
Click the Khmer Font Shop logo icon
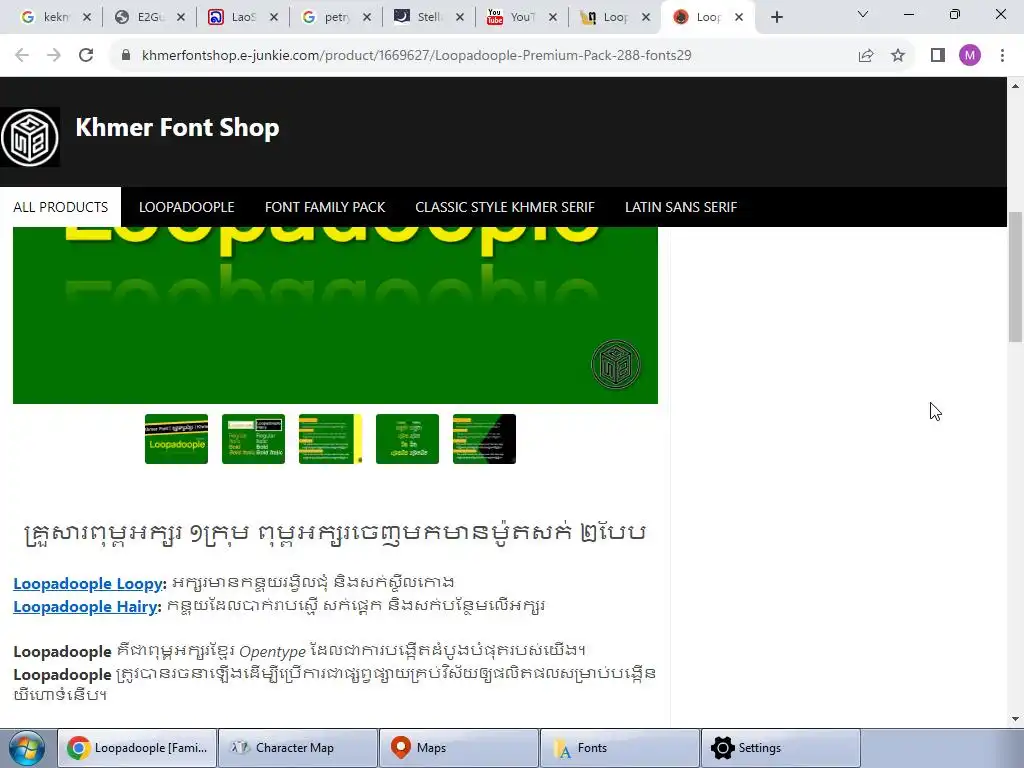30,137
